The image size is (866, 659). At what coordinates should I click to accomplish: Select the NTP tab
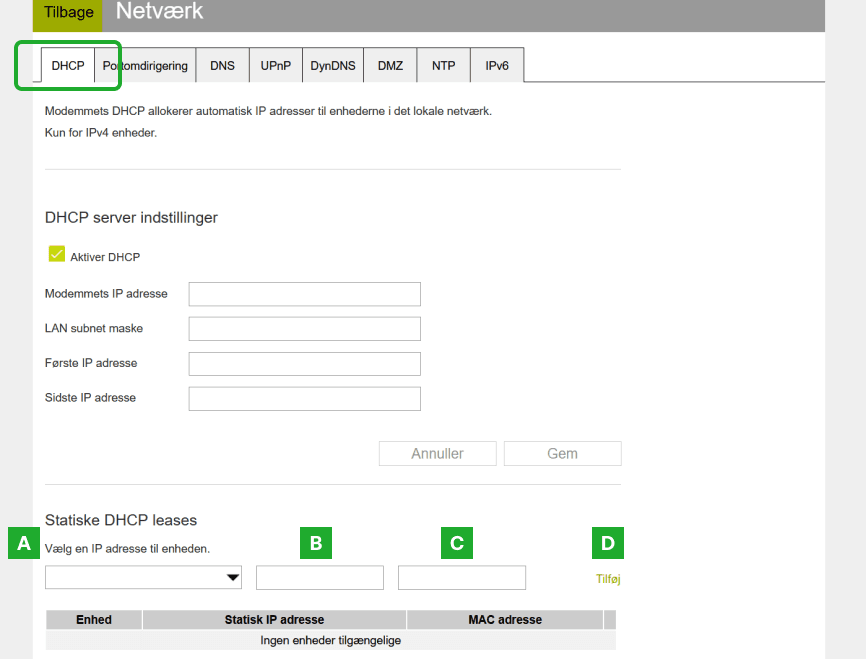tap(443, 66)
